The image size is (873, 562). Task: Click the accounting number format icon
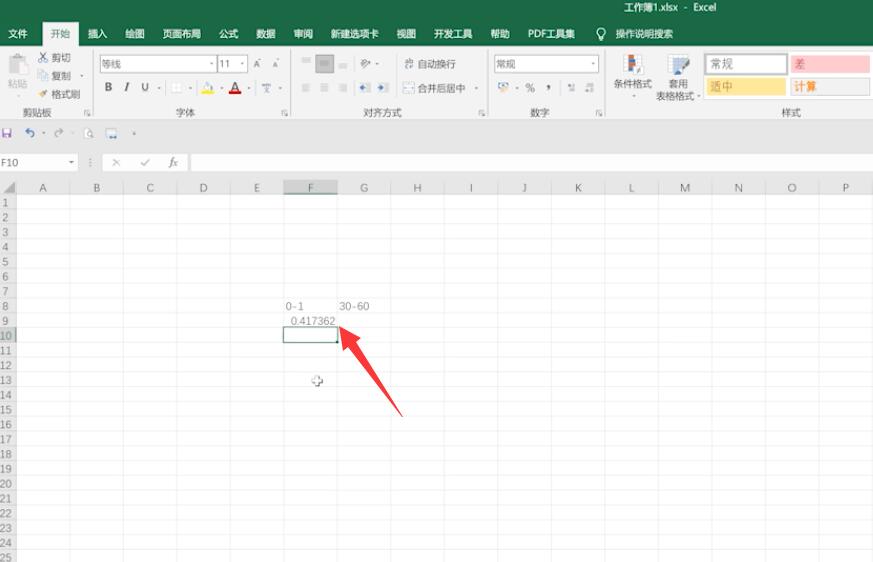tap(503, 87)
